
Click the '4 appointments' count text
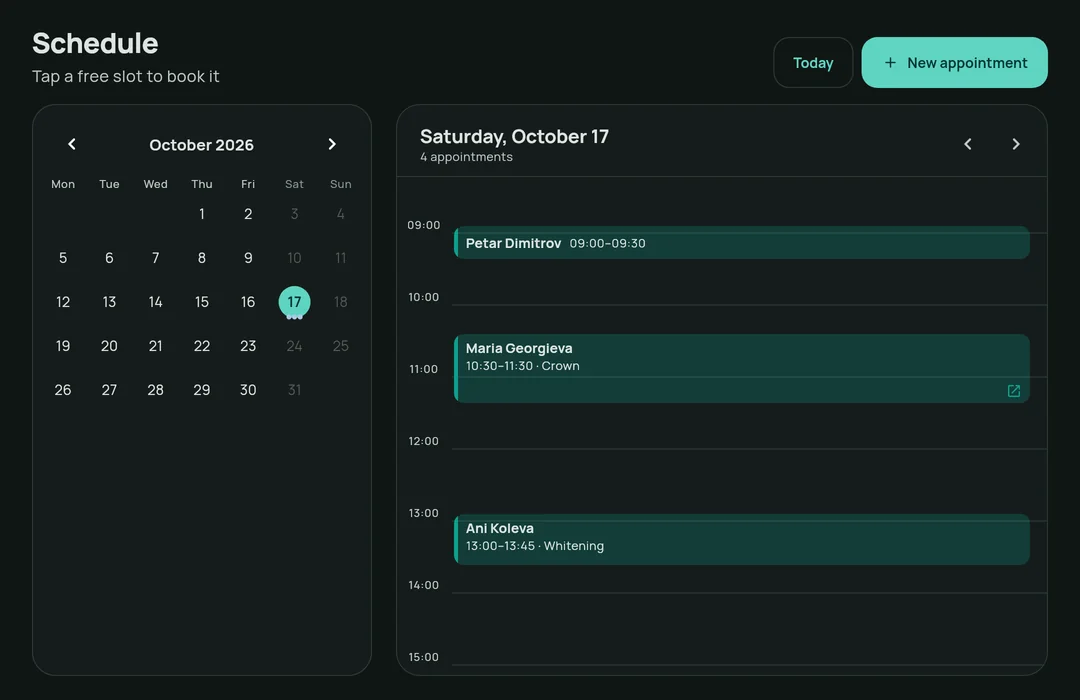(x=466, y=156)
